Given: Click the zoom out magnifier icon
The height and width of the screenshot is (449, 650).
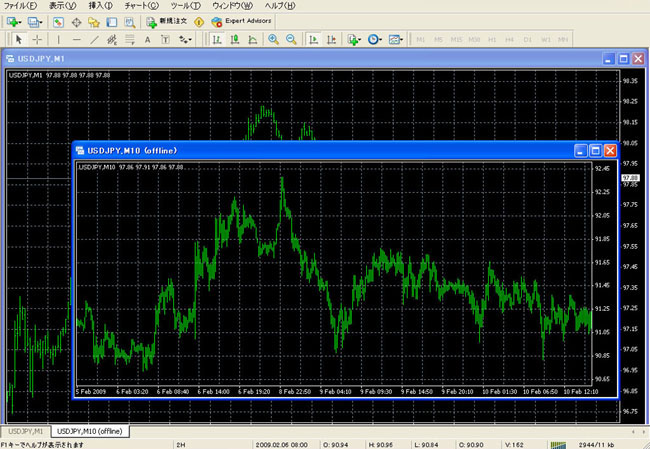Looking at the screenshot, I should [x=291, y=39].
